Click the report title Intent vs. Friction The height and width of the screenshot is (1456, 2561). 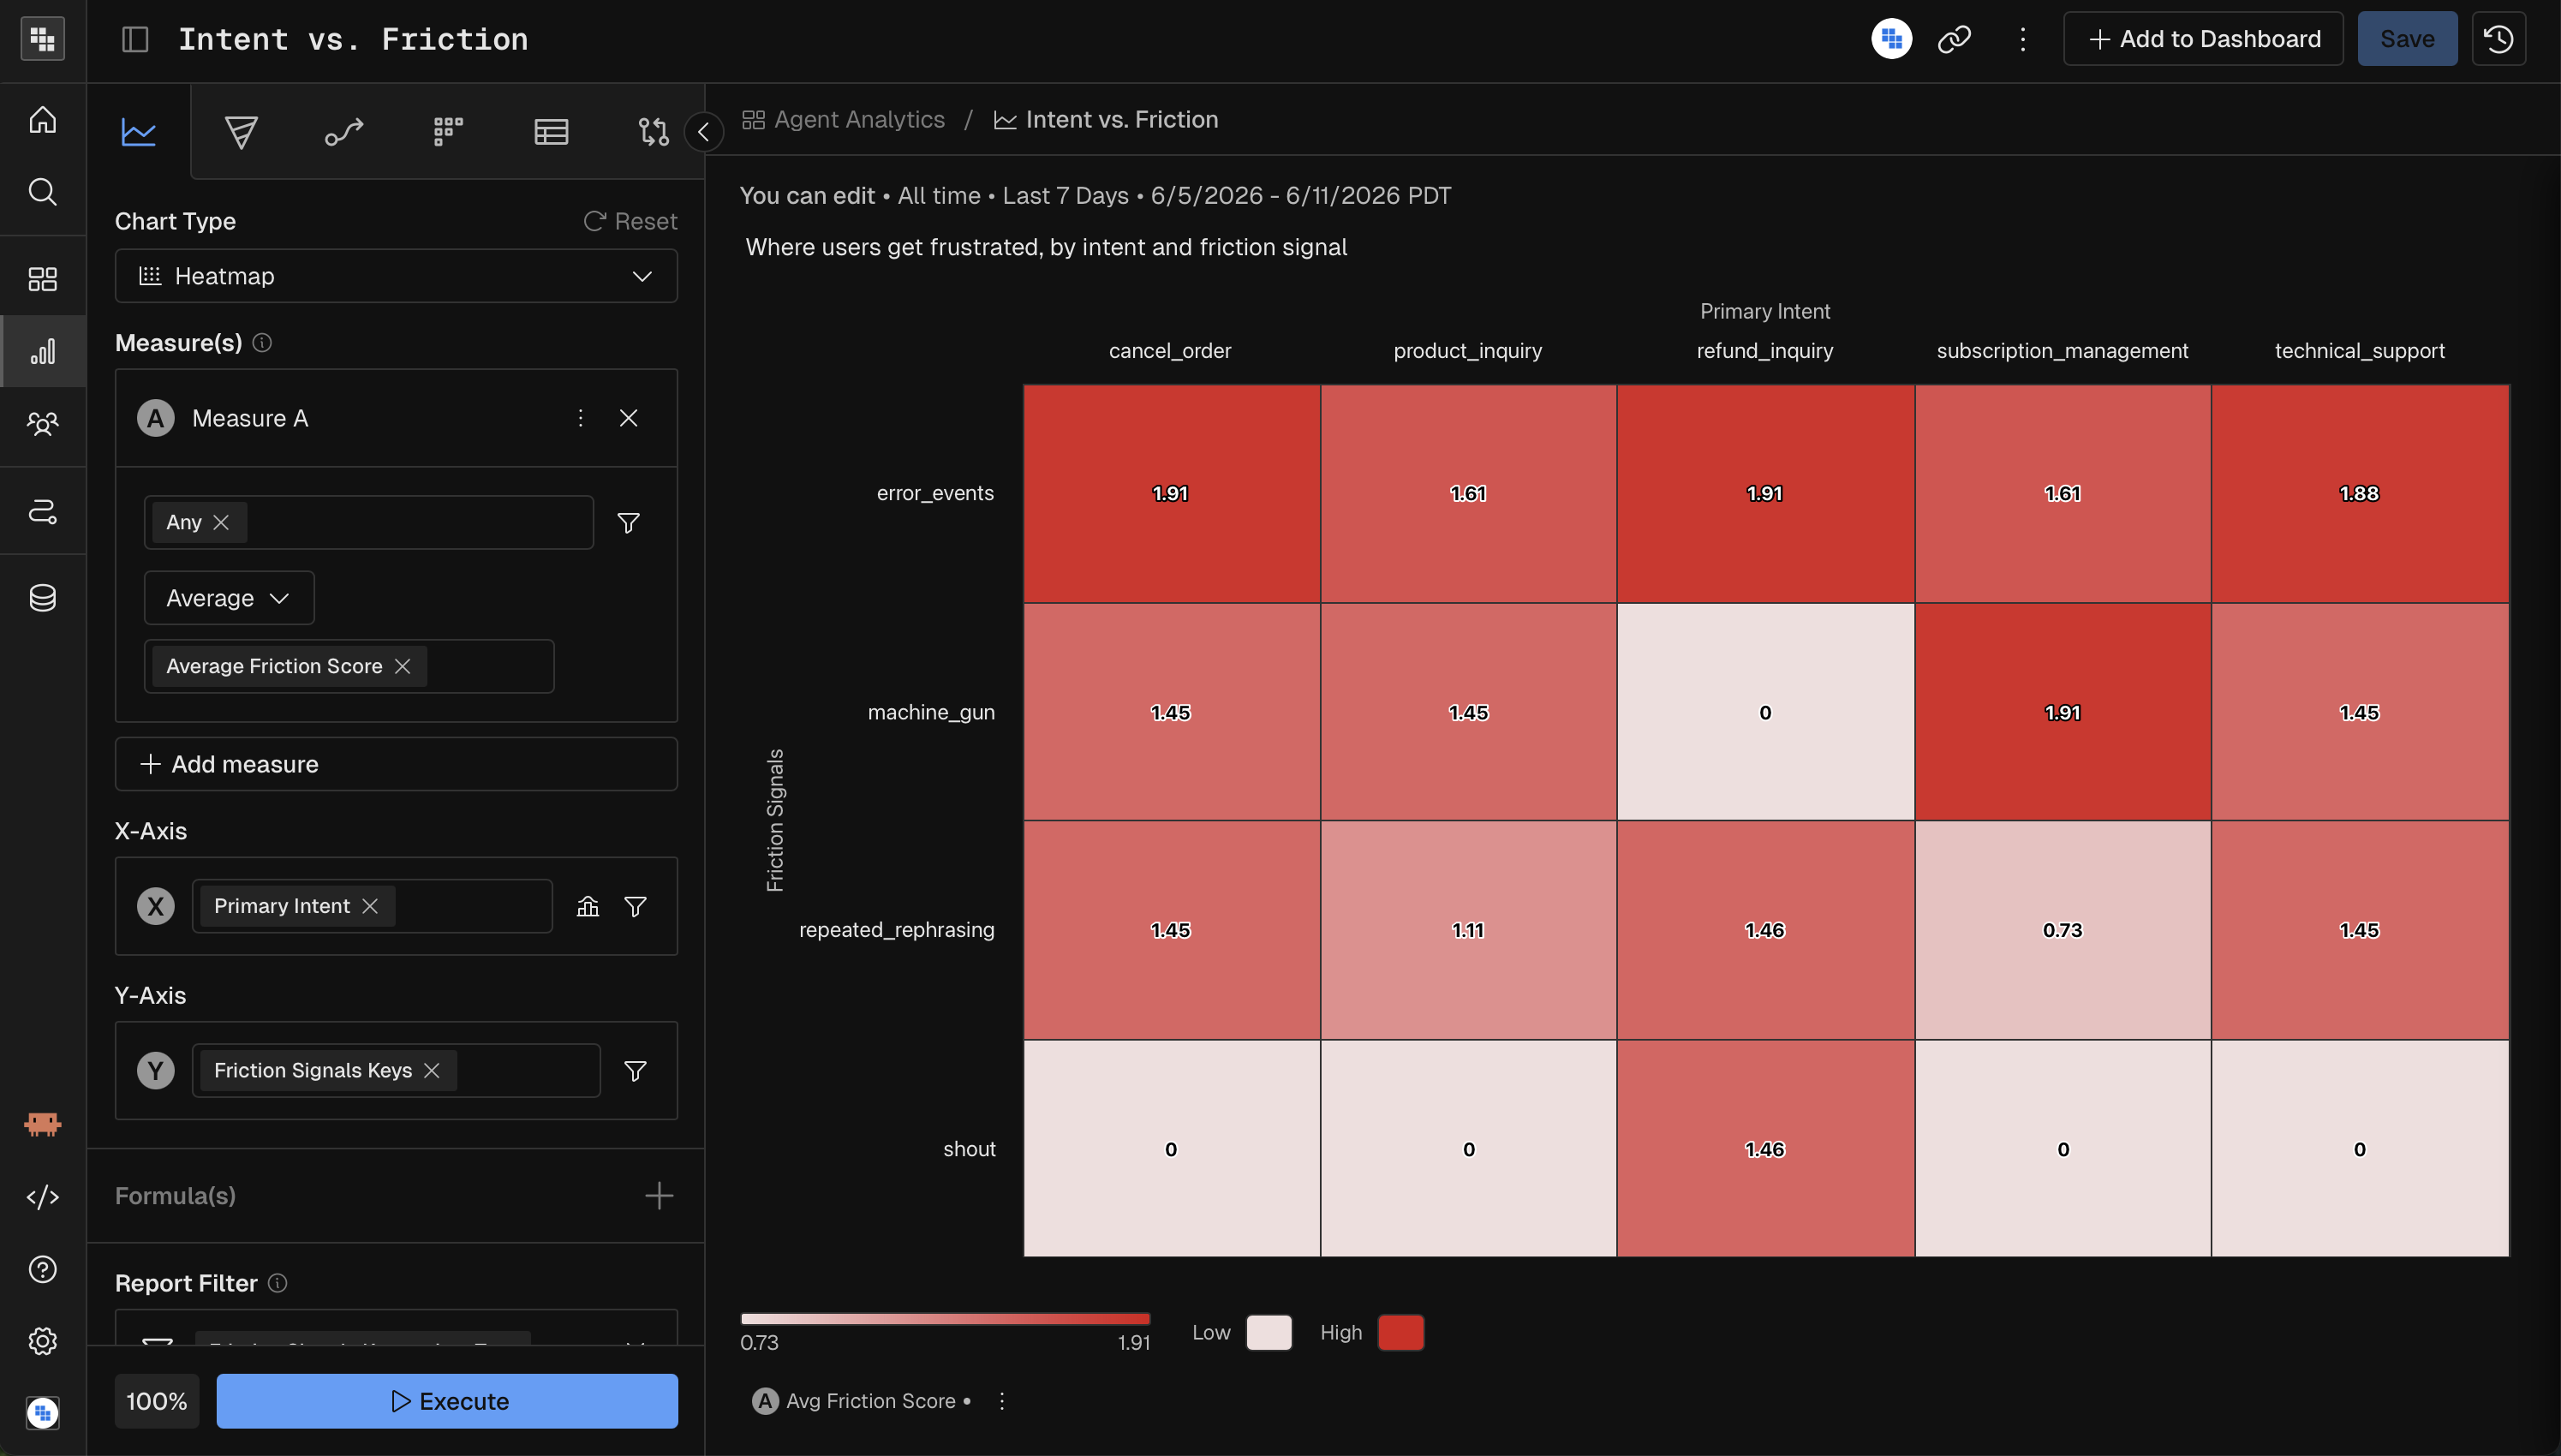353,39
